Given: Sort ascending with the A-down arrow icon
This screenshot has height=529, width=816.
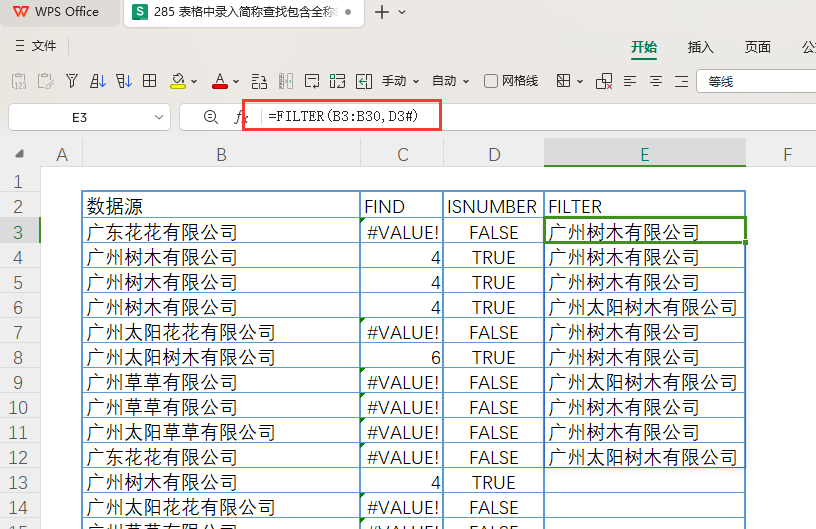Looking at the screenshot, I should (x=98, y=81).
